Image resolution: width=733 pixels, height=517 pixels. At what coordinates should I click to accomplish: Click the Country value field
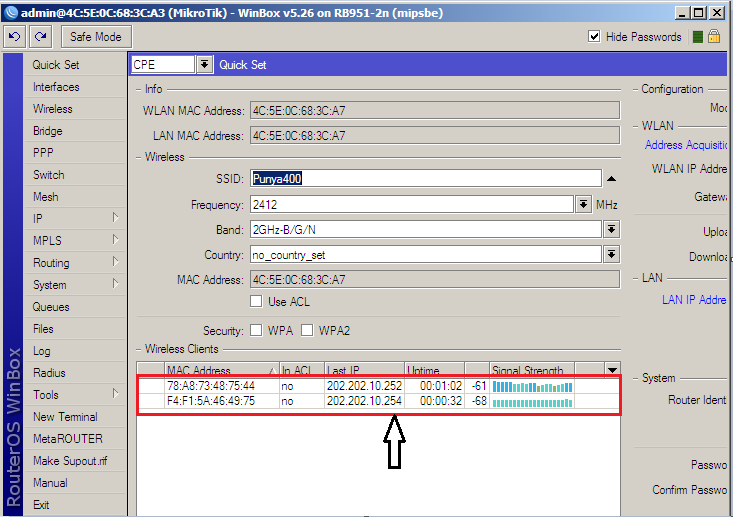426,255
